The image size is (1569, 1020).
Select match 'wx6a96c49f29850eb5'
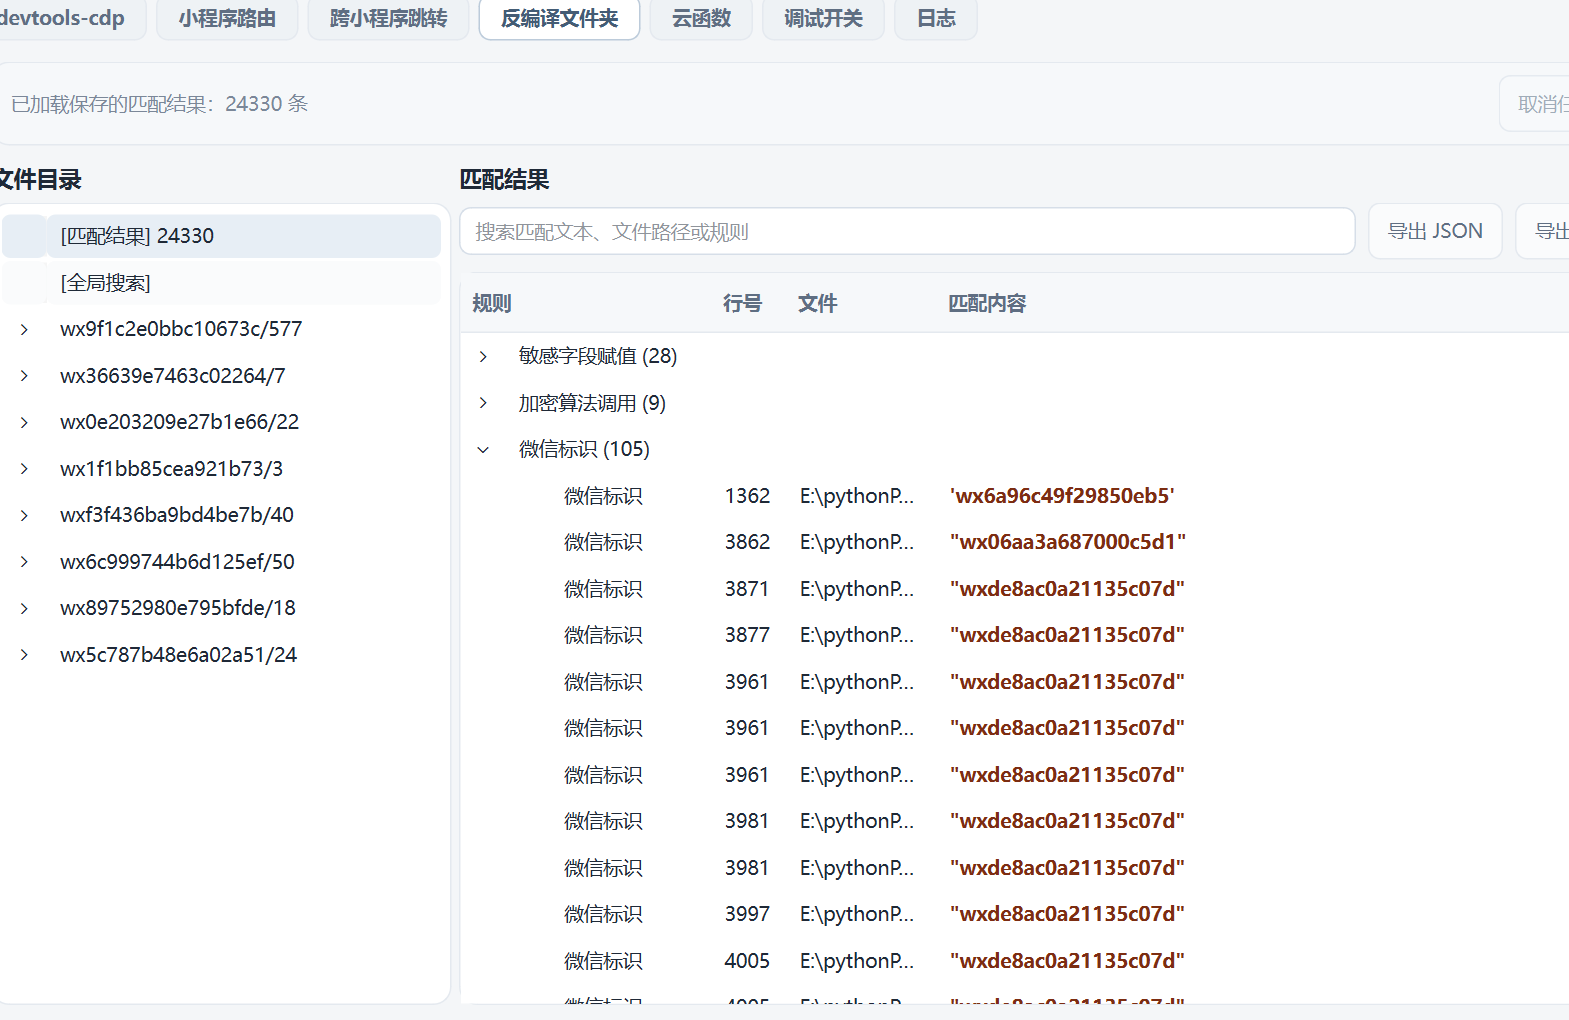pyautogui.click(x=1062, y=496)
